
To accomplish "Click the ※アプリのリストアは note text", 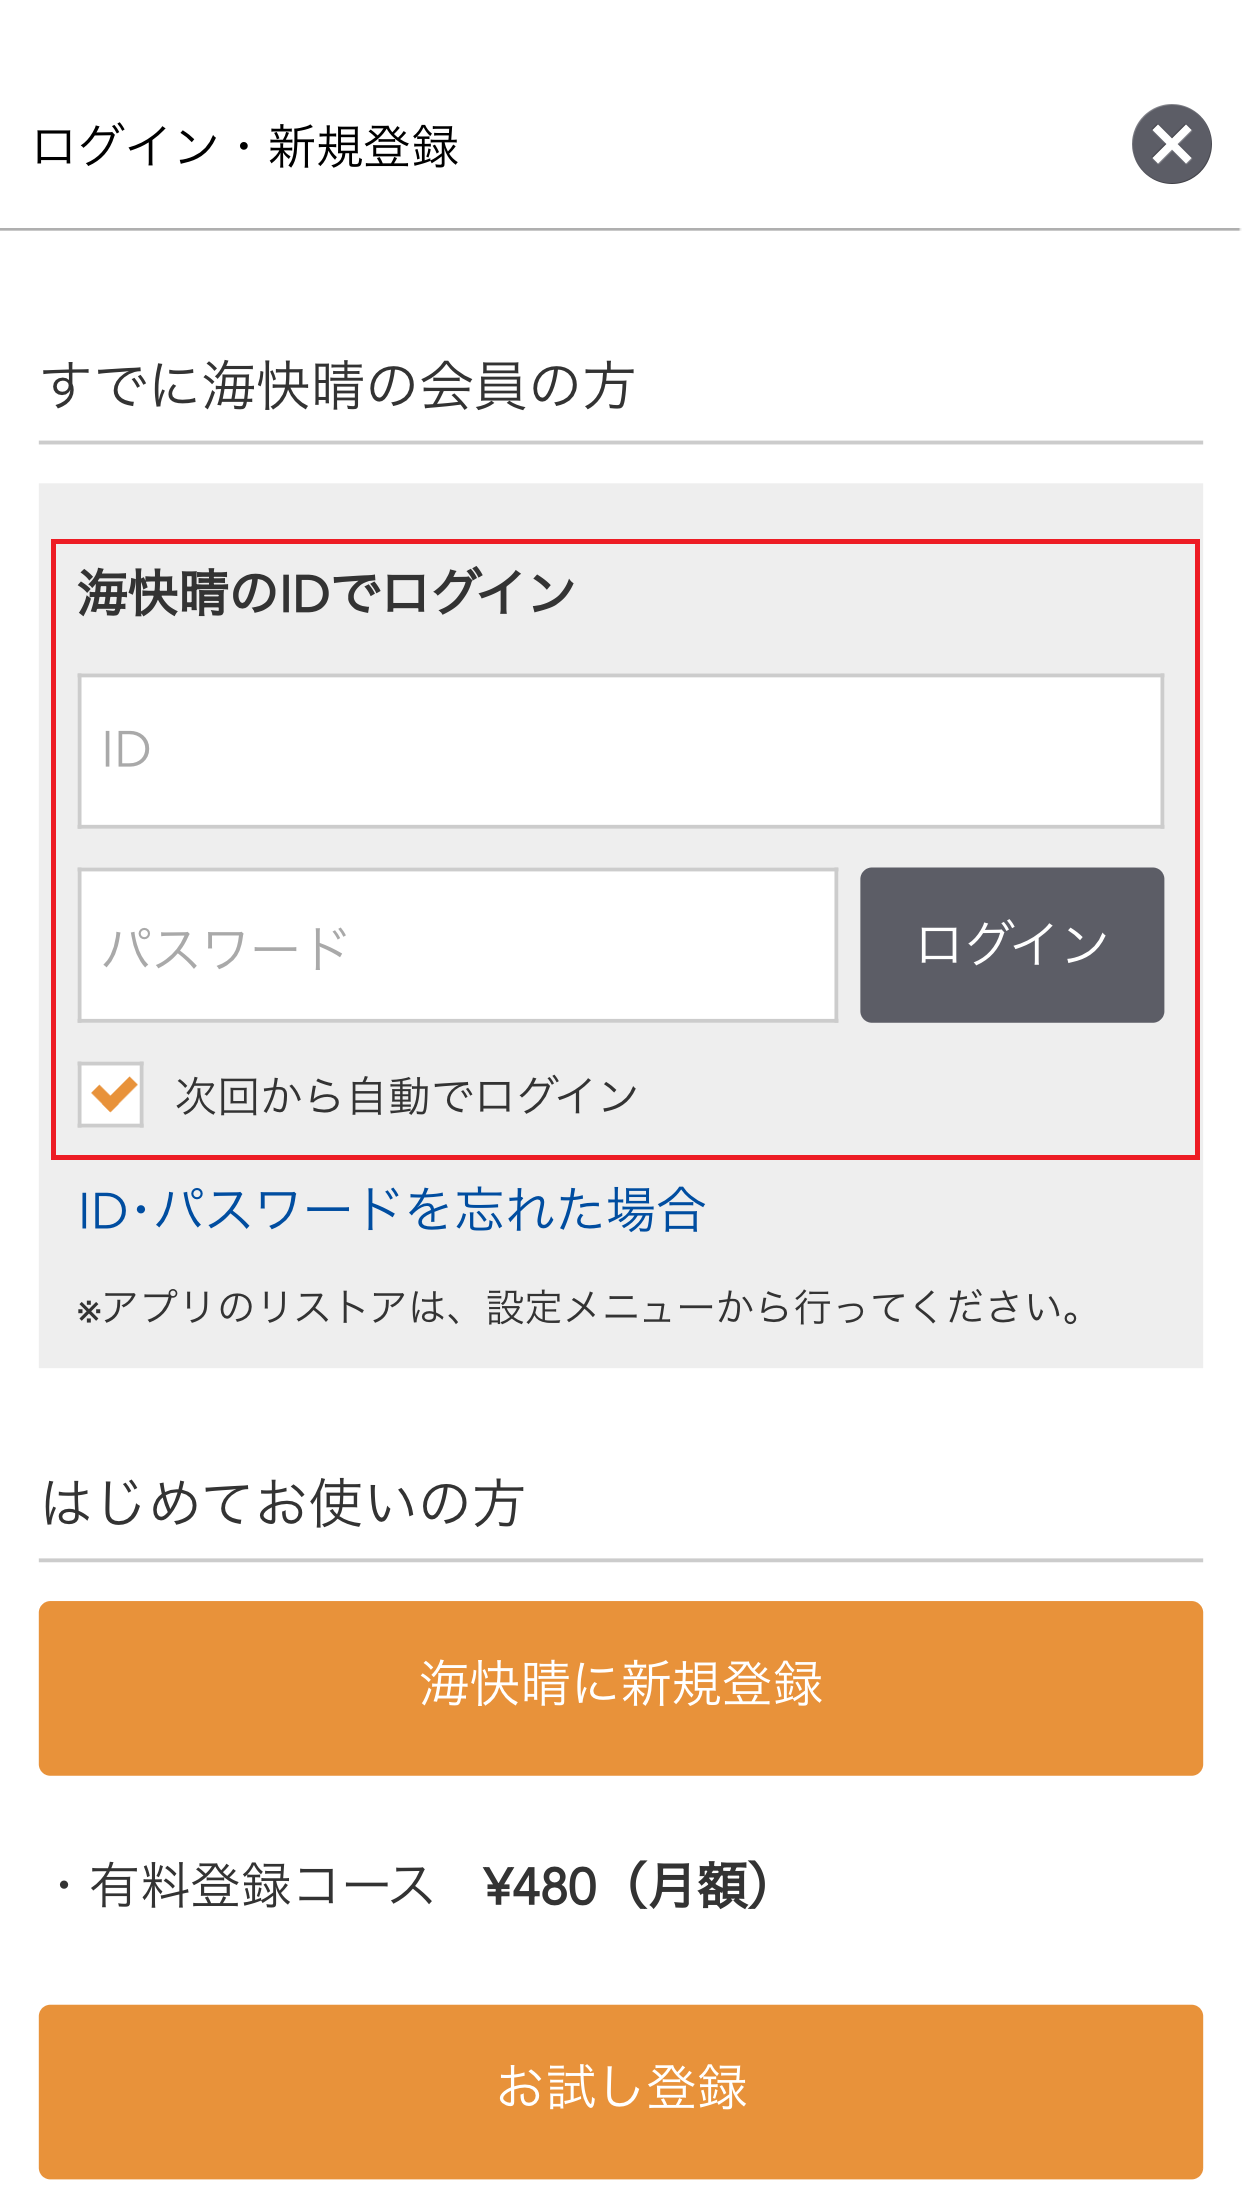I will [x=582, y=1307].
